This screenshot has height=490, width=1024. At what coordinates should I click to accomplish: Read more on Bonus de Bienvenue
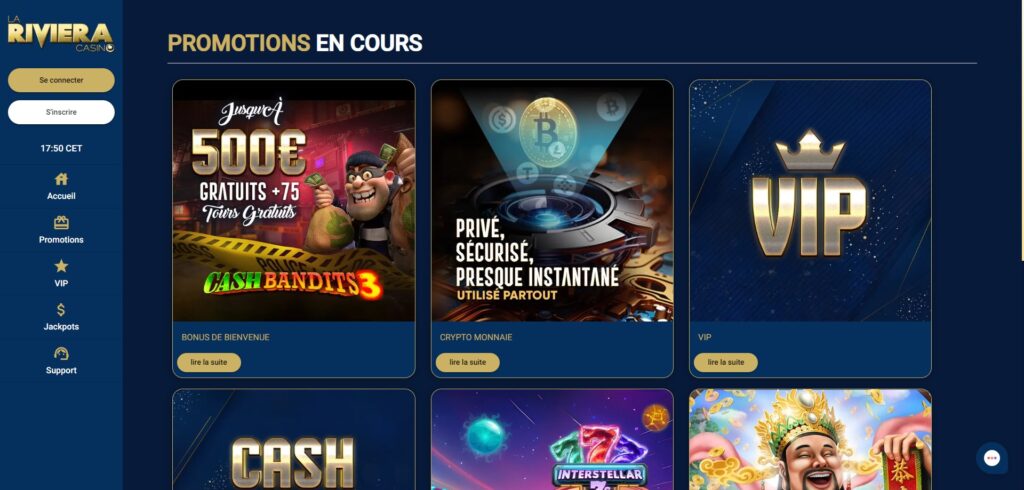[x=209, y=362]
